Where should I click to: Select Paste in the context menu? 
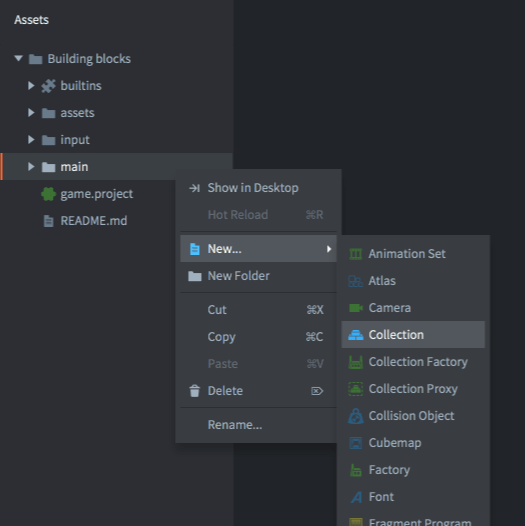pos(258,364)
